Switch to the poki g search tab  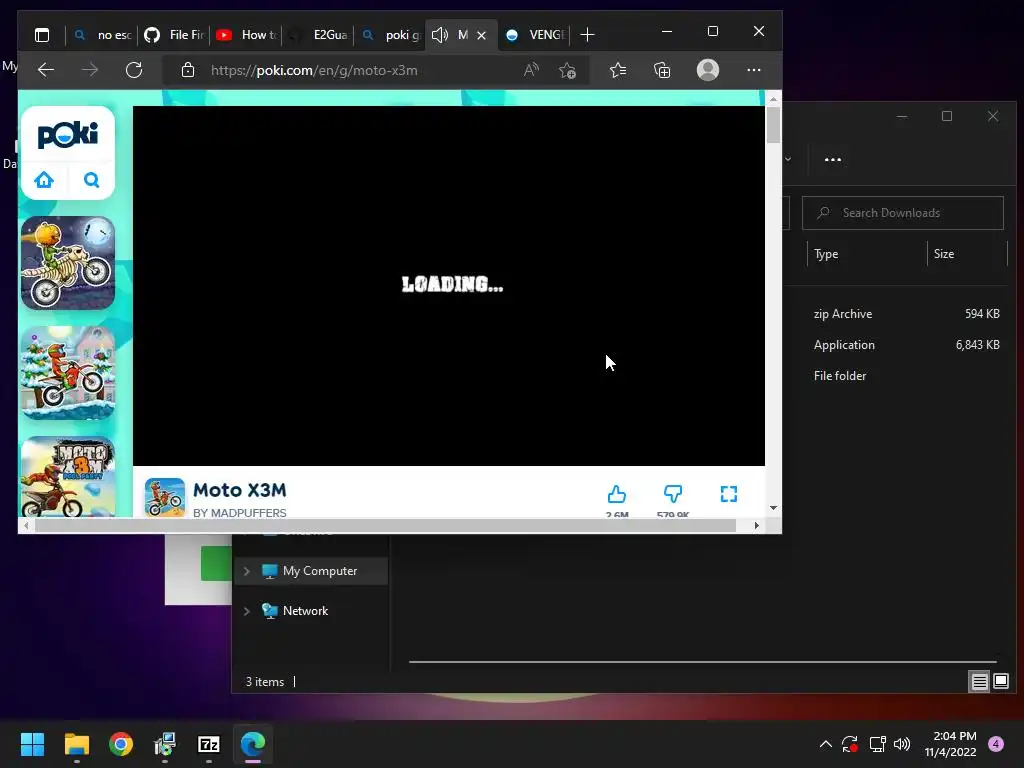tap(390, 35)
